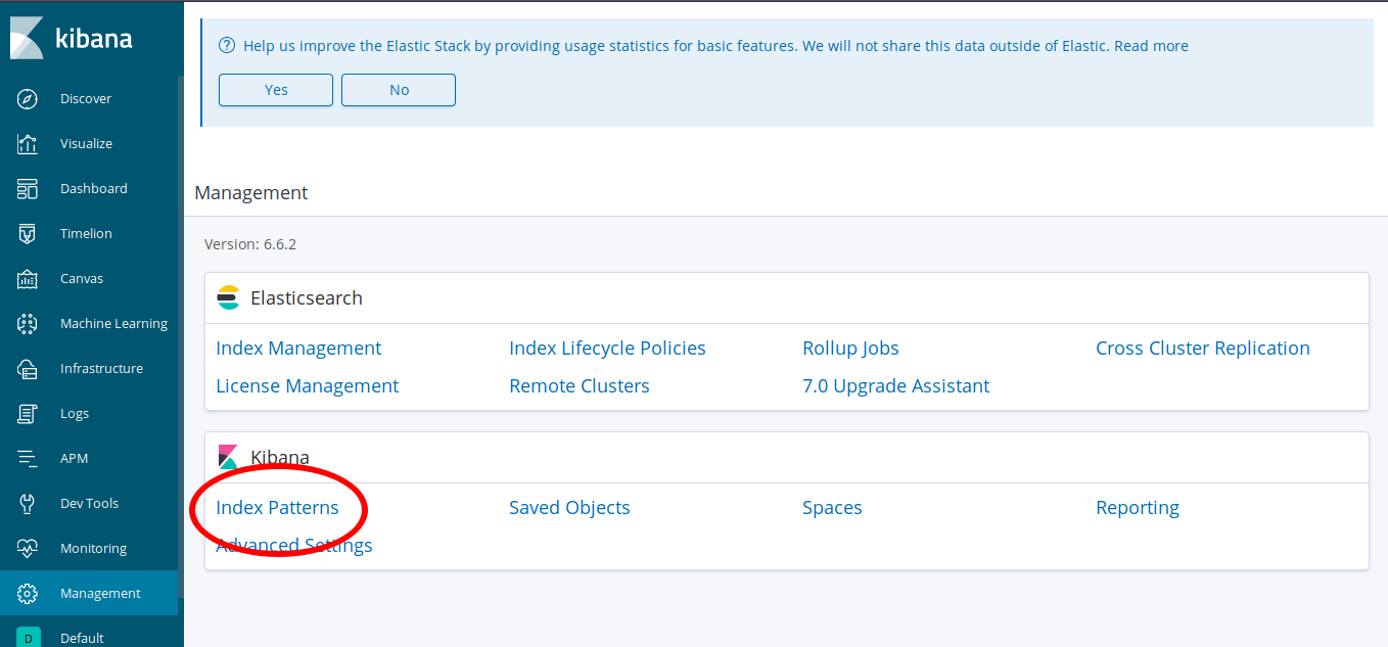
Task: Launch the 7.0 Upgrade Assistant
Action: coord(897,385)
